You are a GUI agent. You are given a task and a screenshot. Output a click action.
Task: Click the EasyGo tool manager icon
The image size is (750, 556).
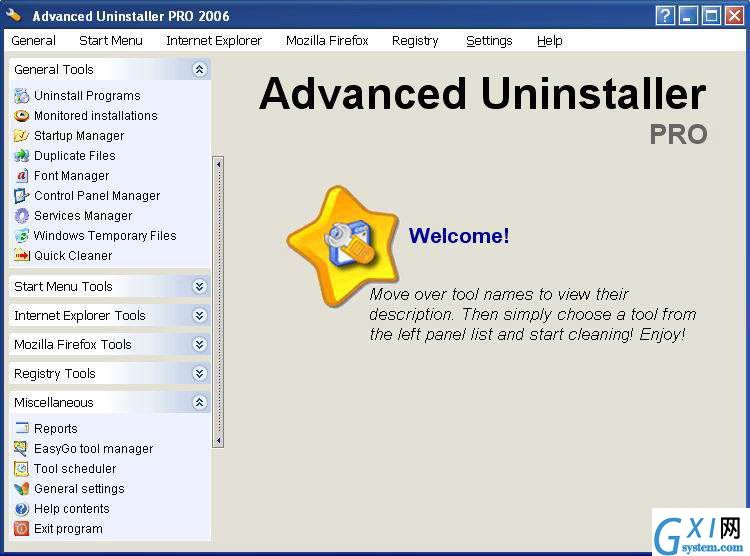22,448
